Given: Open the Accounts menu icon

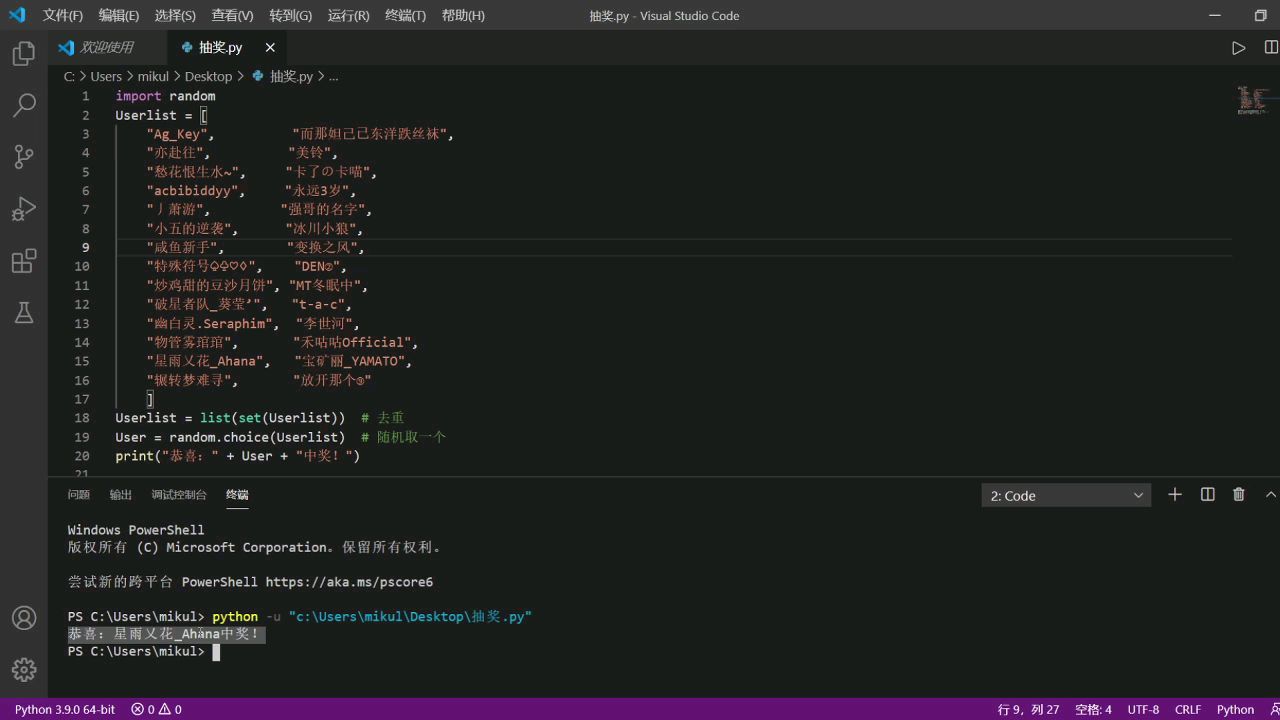Looking at the screenshot, I should (x=24, y=618).
